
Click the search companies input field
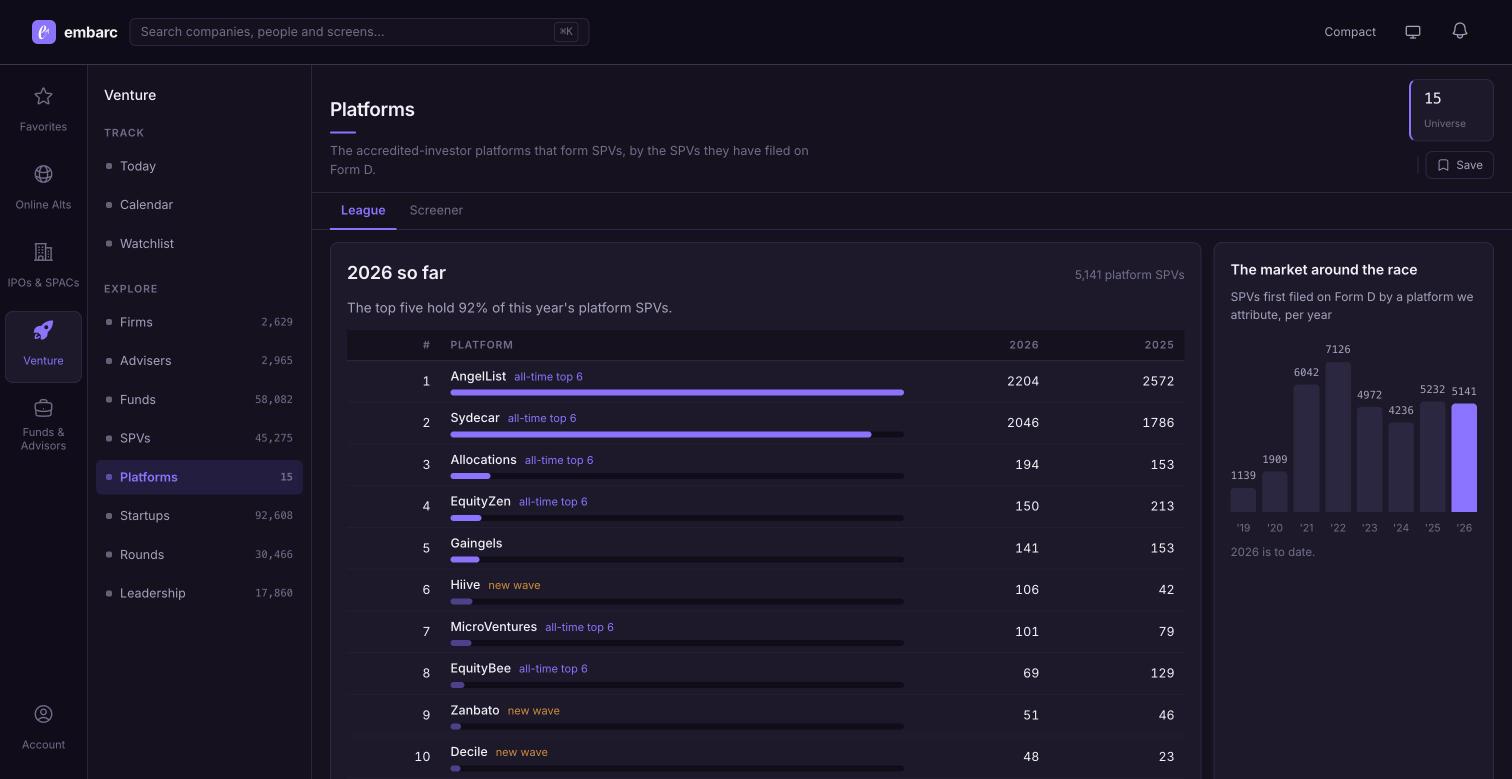[x=359, y=32]
